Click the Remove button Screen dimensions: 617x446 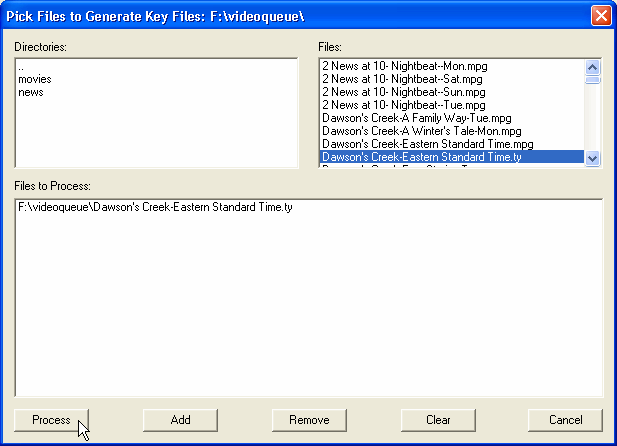click(x=309, y=420)
